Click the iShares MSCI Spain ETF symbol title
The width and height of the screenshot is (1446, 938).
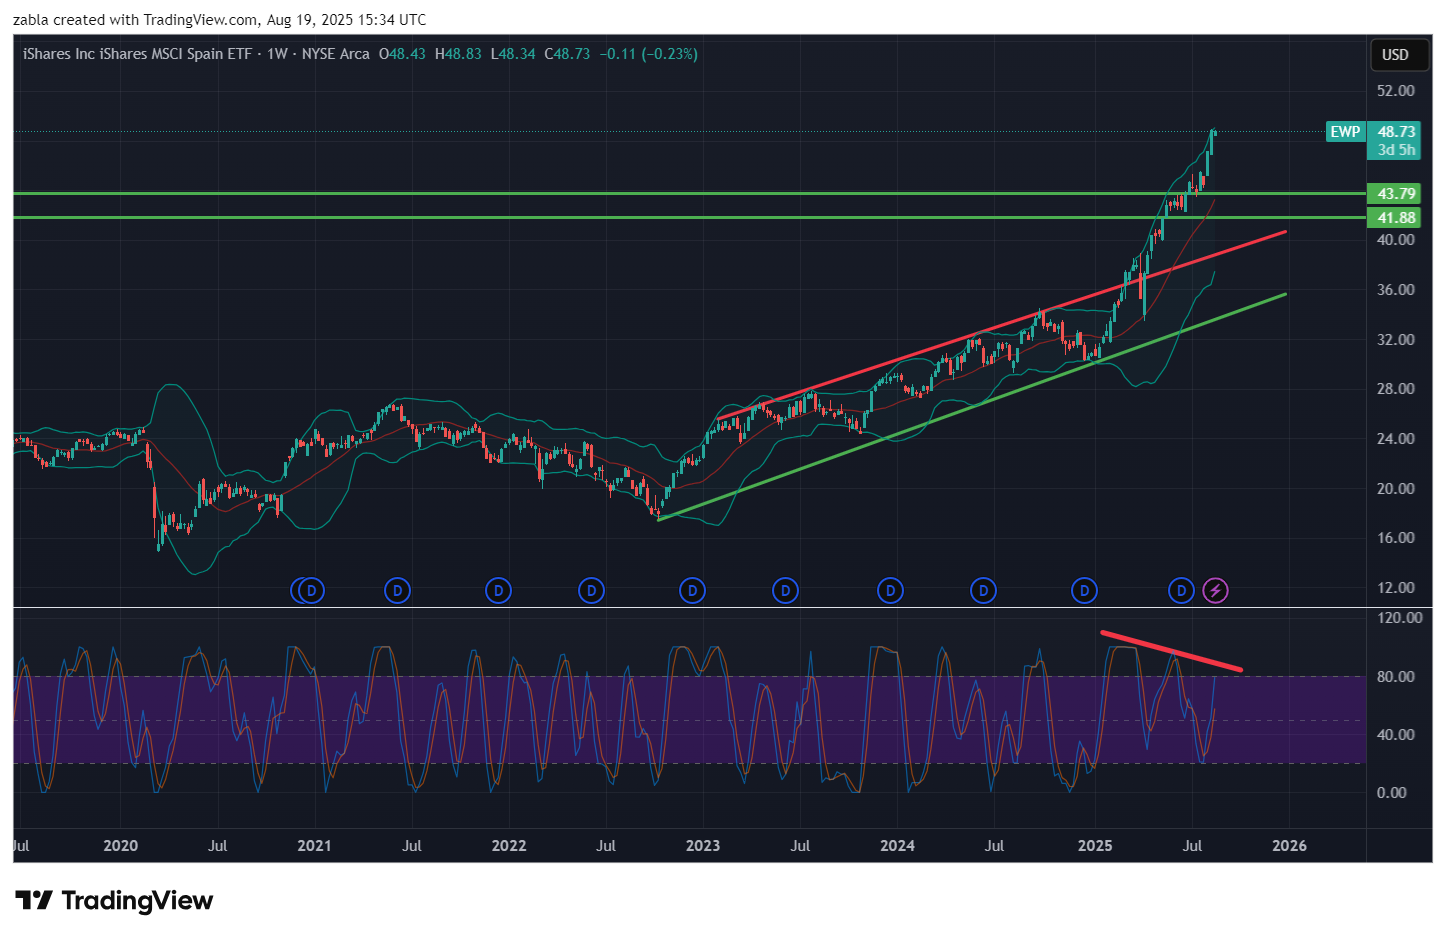(137, 54)
